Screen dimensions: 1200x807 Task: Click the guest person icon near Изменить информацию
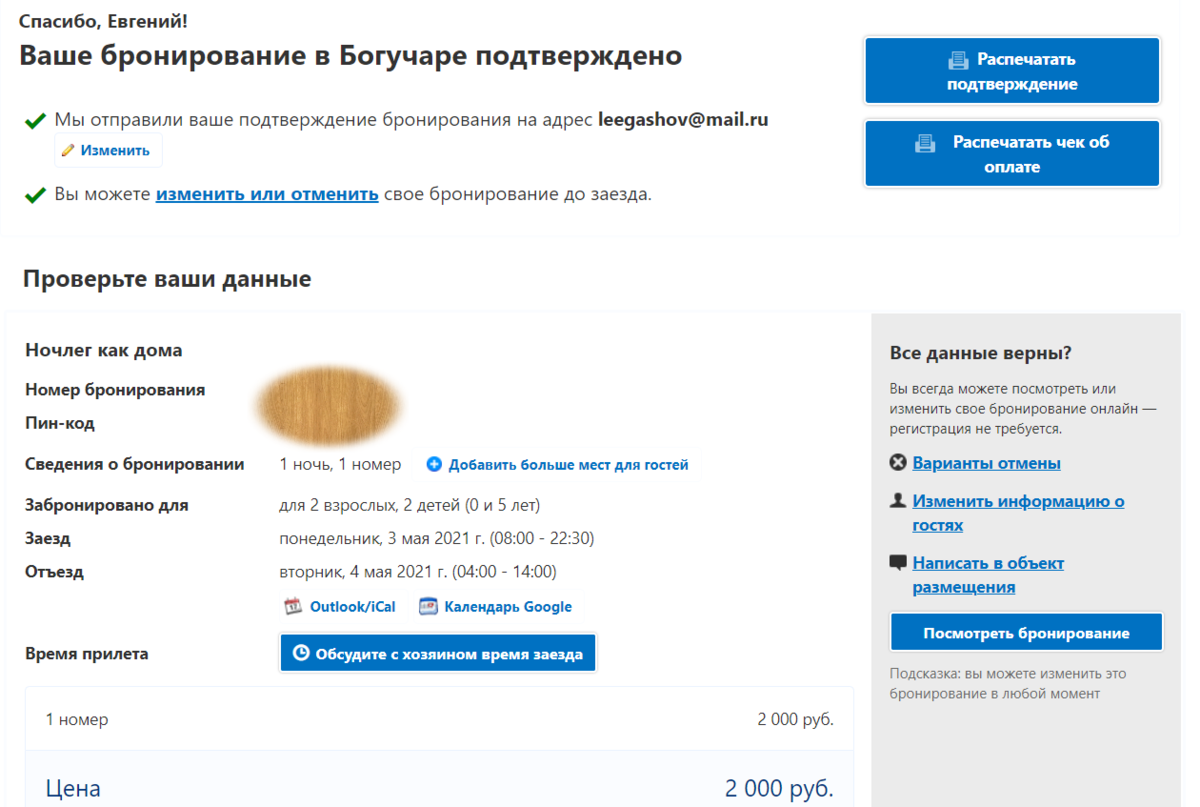point(898,502)
